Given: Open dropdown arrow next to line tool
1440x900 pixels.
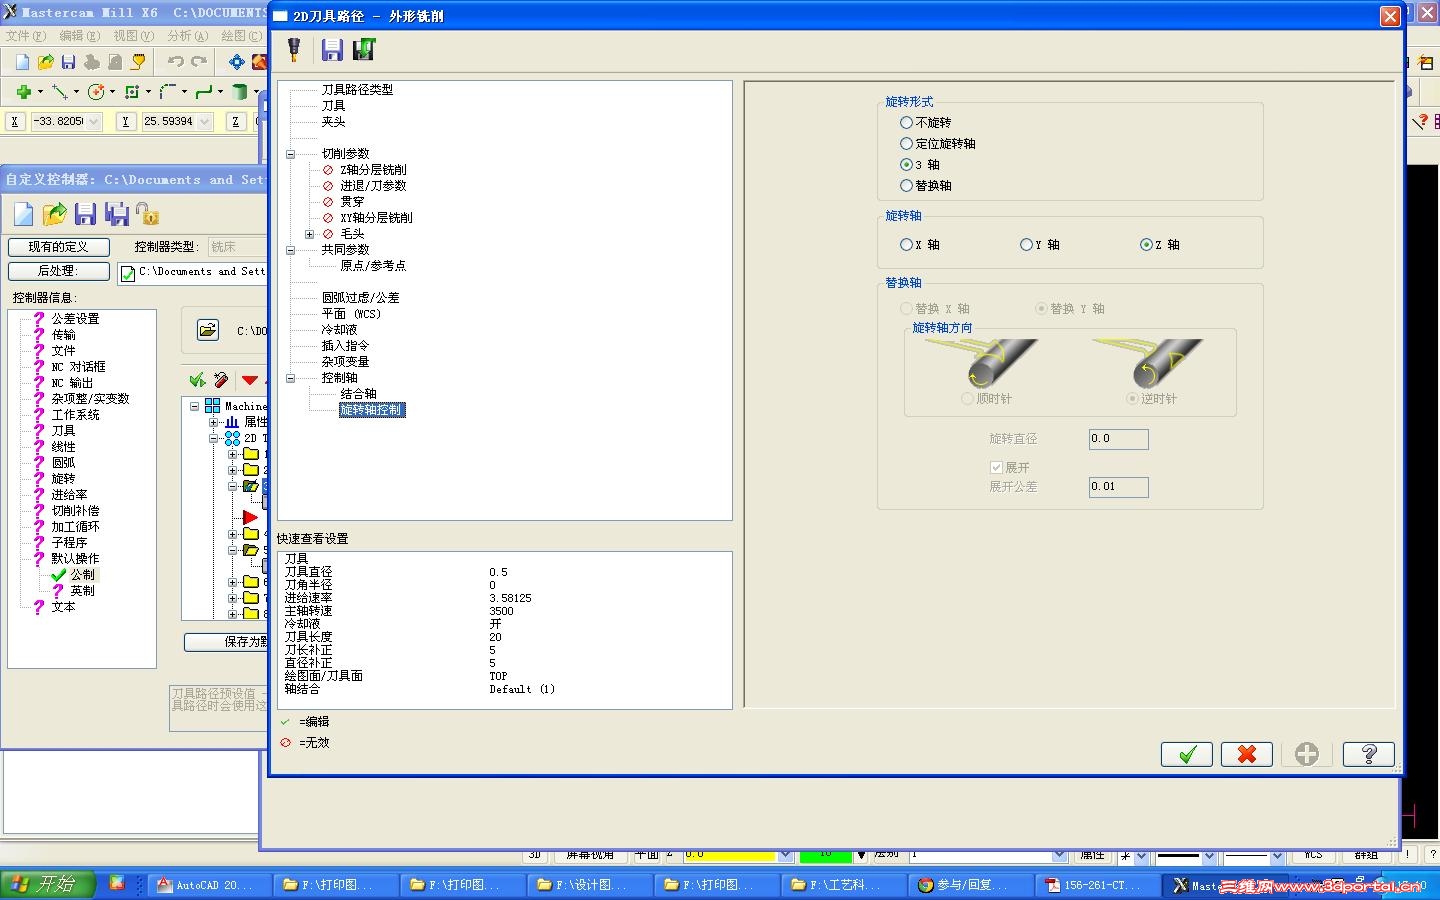Looking at the screenshot, I should [76, 92].
